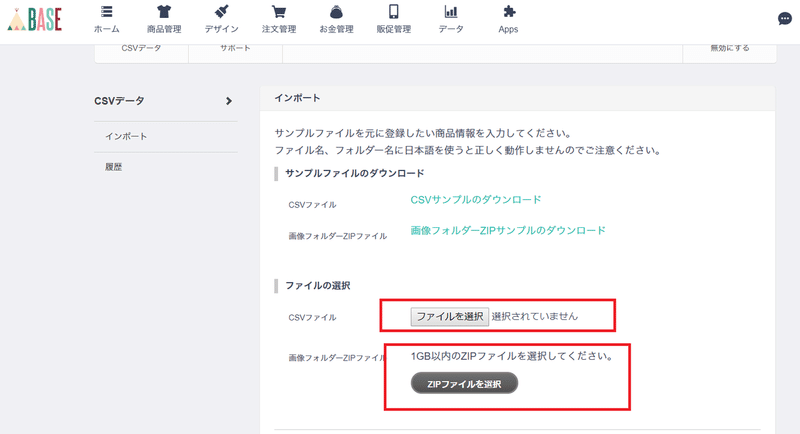Open 販促管理 phone icon
Screen dimensions: 800x434
click(393, 11)
